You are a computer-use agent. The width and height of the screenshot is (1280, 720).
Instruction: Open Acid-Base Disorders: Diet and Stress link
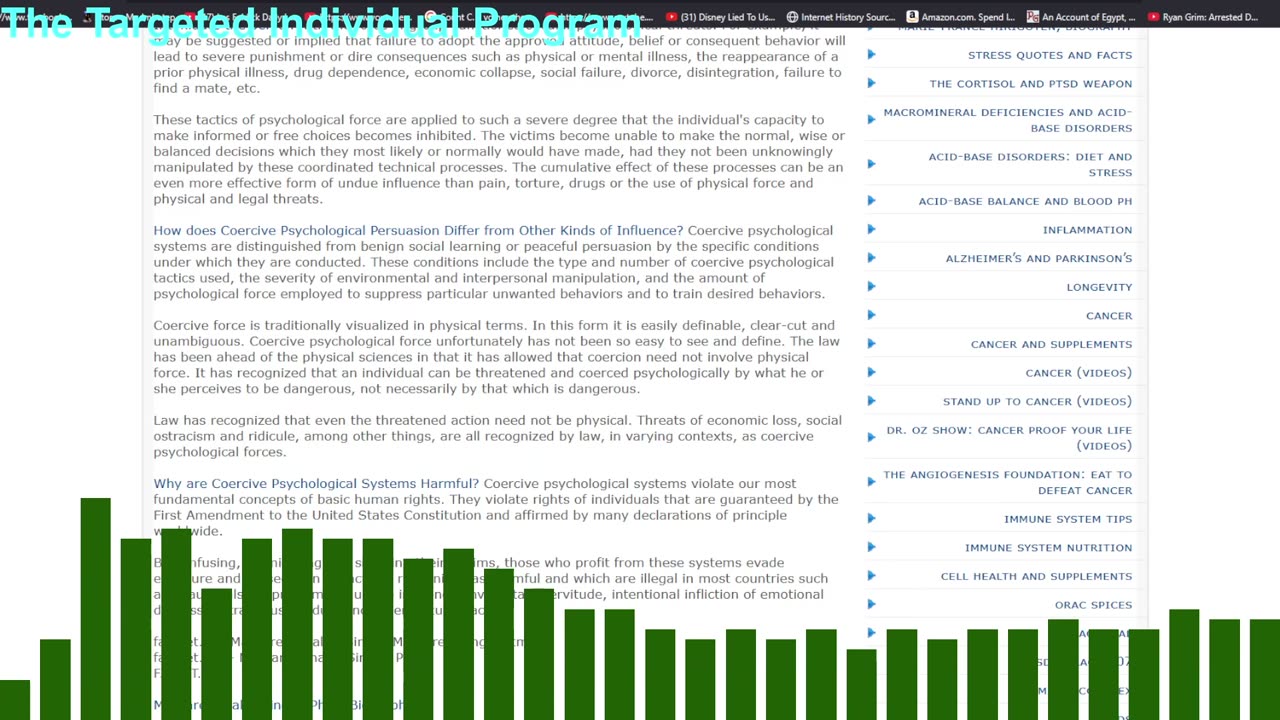tap(1030, 164)
